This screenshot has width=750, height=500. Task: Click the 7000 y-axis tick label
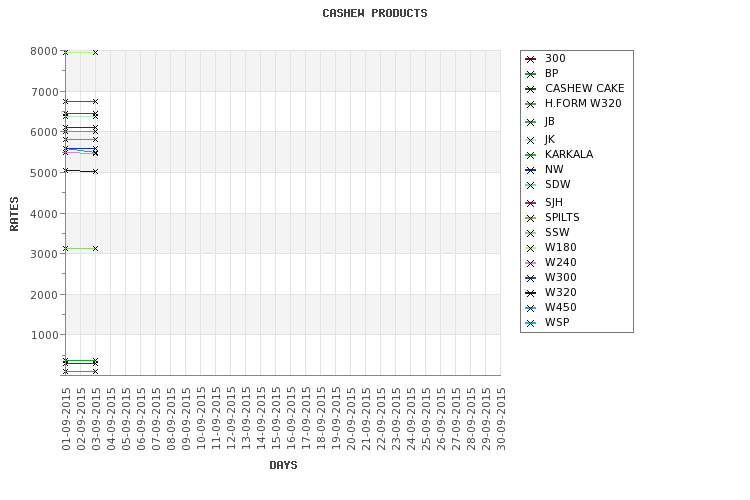click(44, 92)
